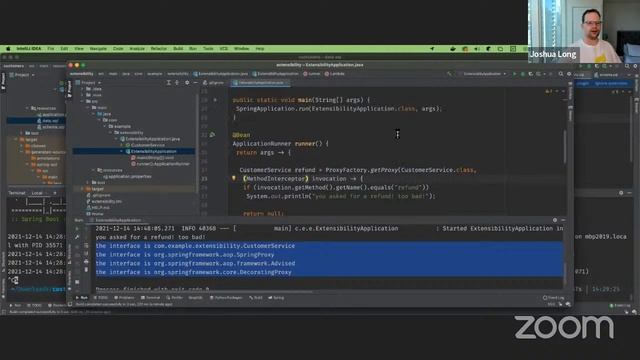Open the Apple menu
The image size is (640, 360).
tap(8, 49)
